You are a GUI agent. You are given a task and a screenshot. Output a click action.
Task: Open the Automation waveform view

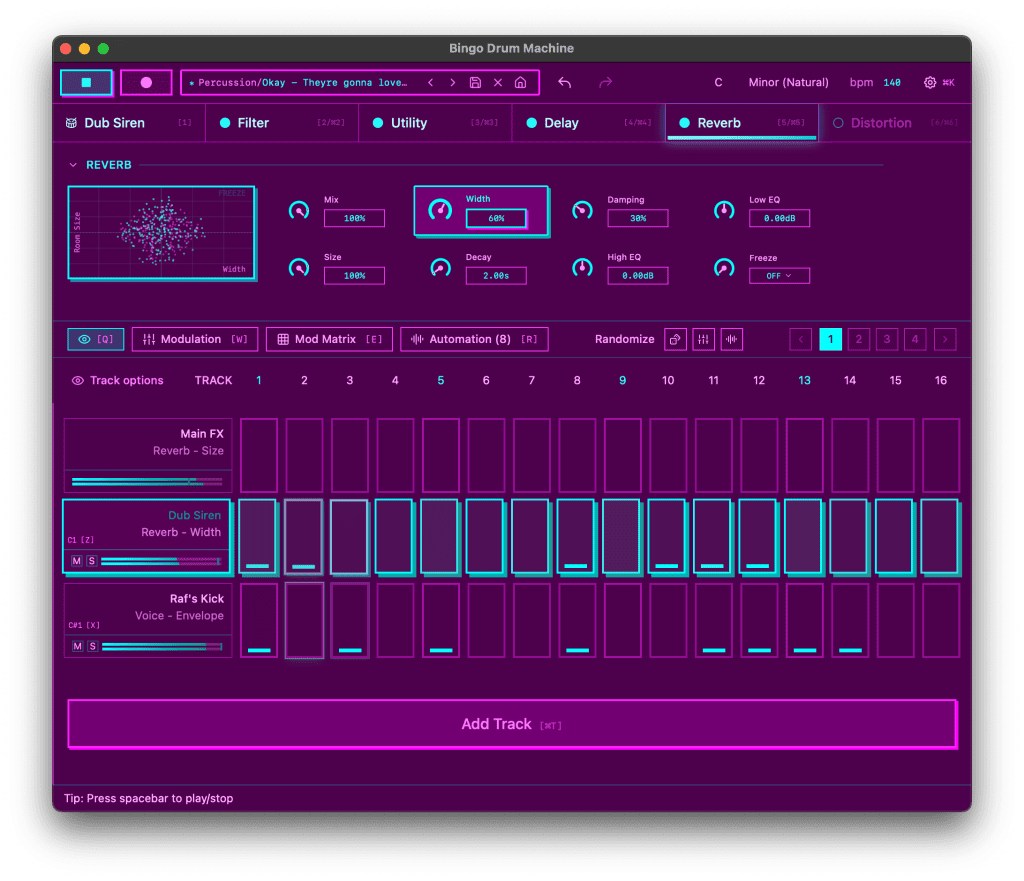[474, 339]
